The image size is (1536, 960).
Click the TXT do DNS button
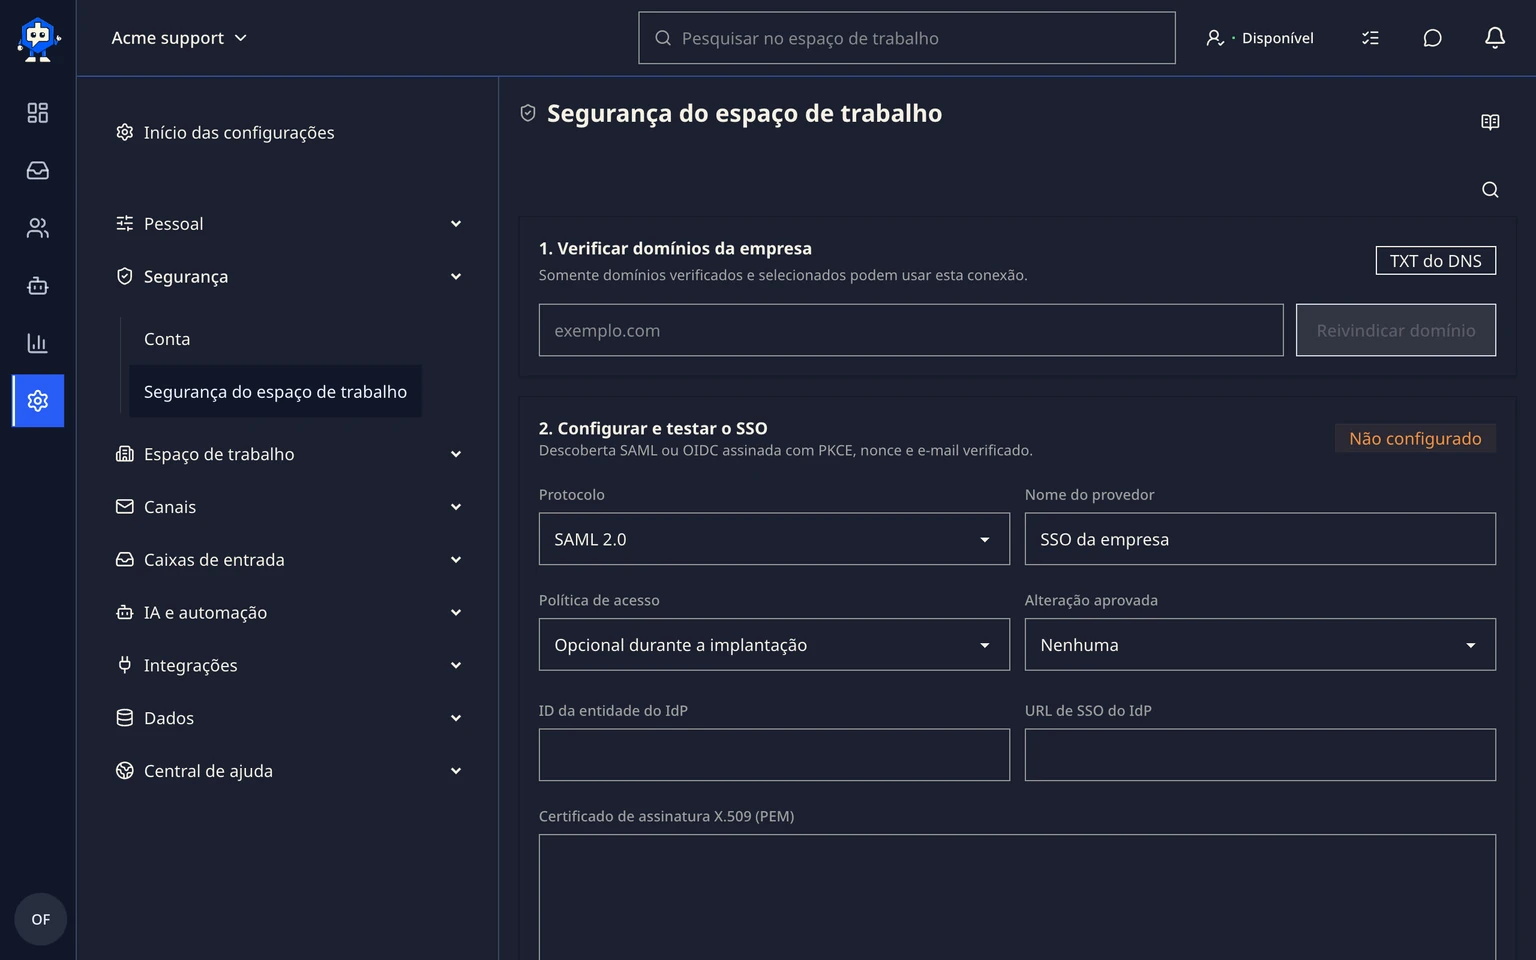pos(1436,260)
